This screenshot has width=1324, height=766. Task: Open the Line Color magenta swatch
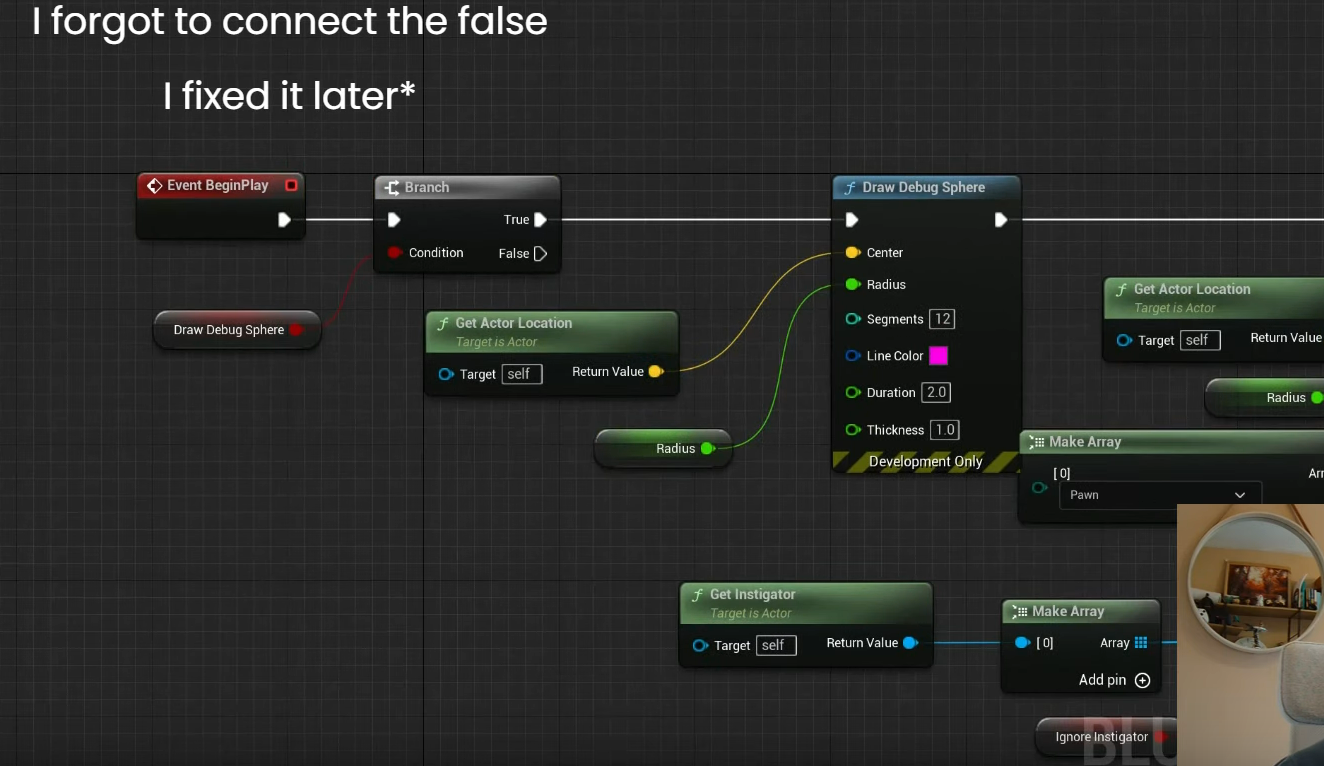click(938, 356)
